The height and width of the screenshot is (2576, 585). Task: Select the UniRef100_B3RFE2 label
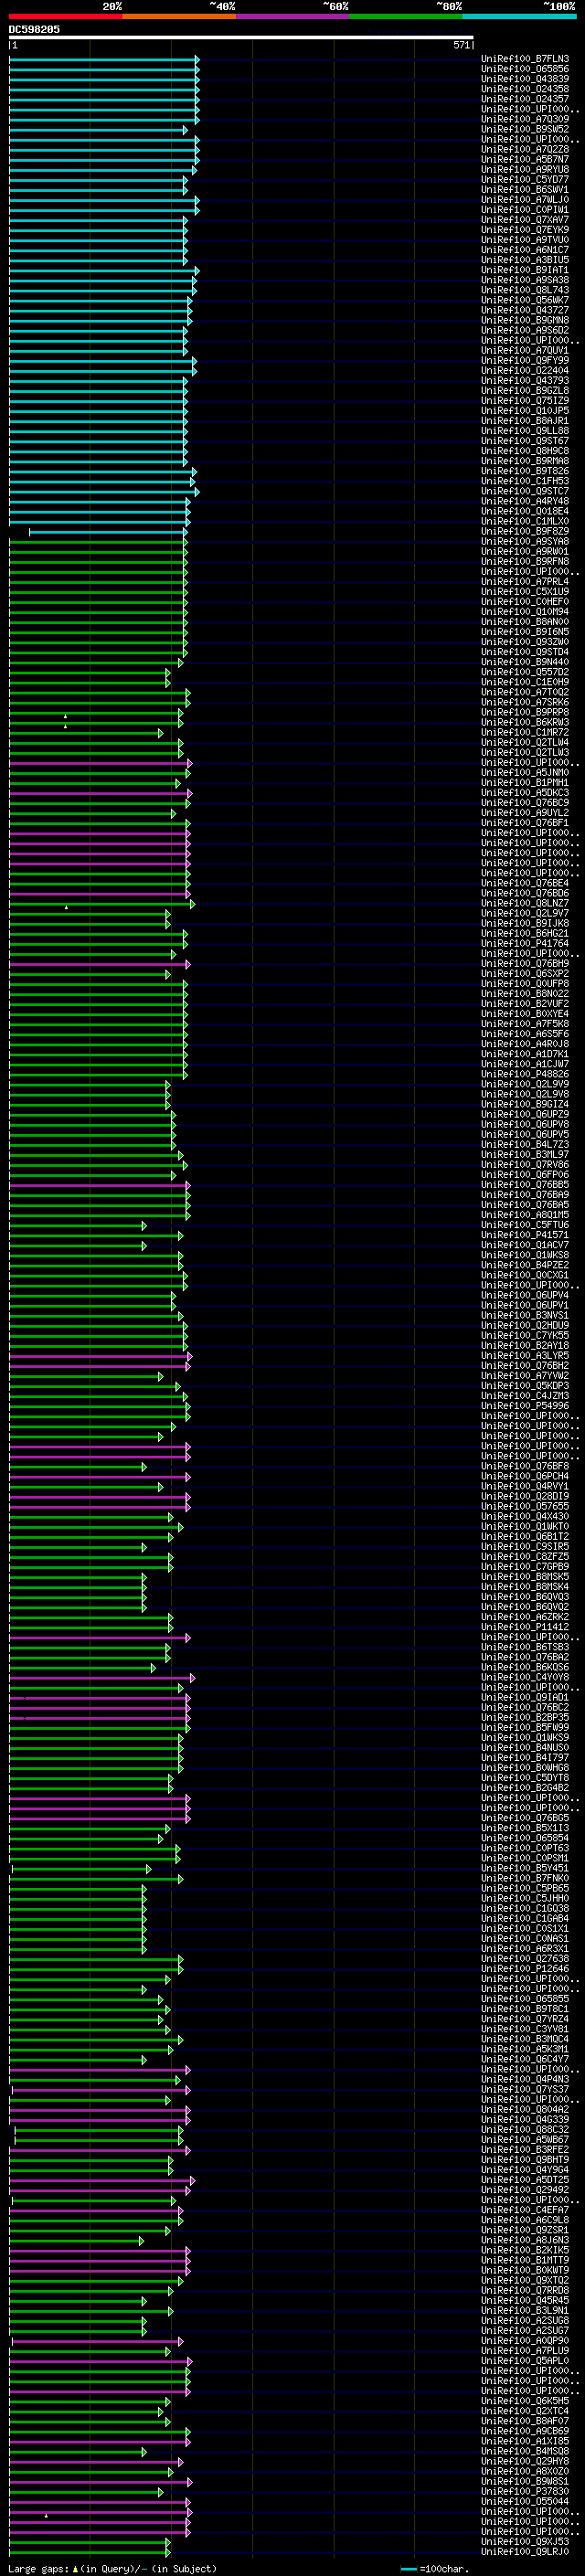pyautogui.click(x=525, y=2149)
